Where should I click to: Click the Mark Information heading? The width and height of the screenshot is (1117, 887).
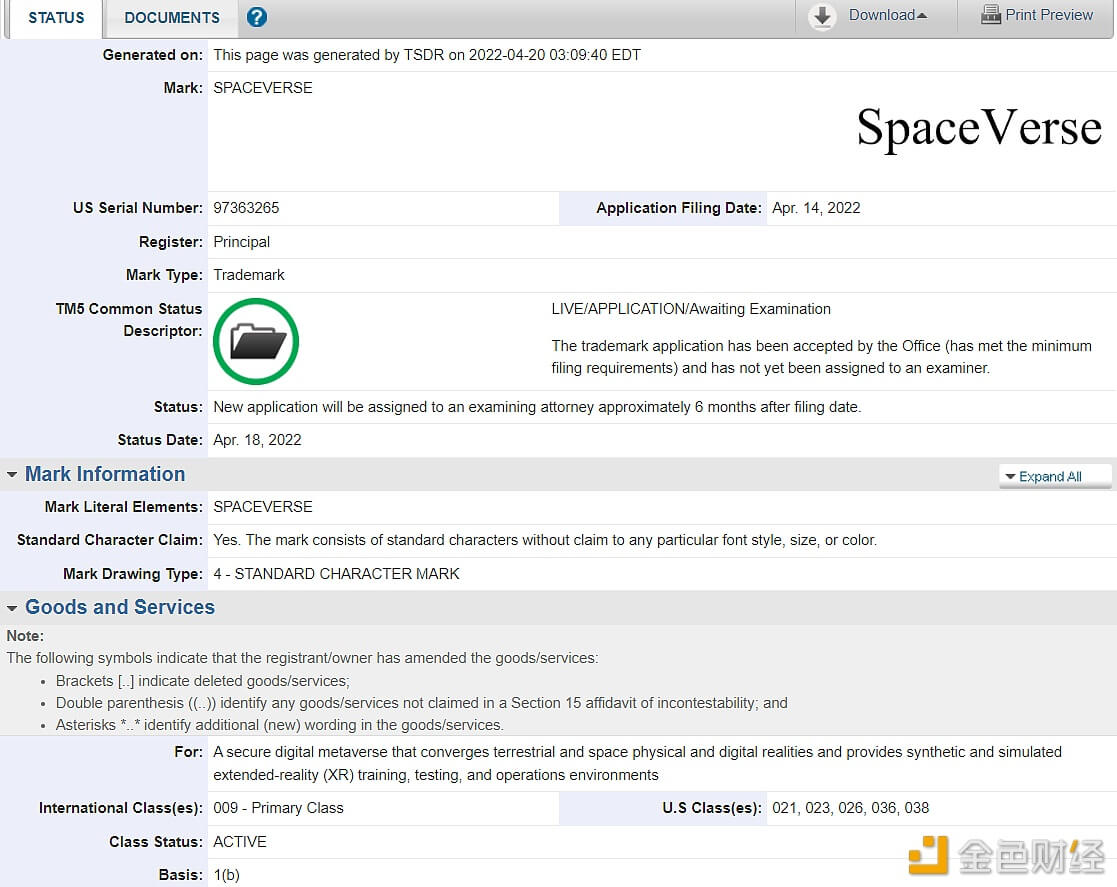click(x=105, y=474)
